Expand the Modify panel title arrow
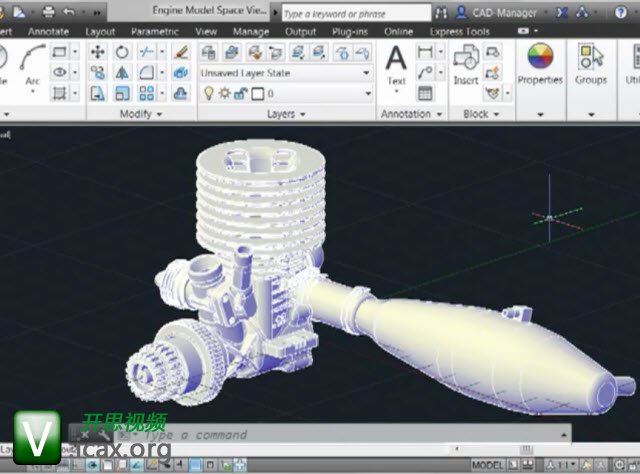 pos(158,114)
